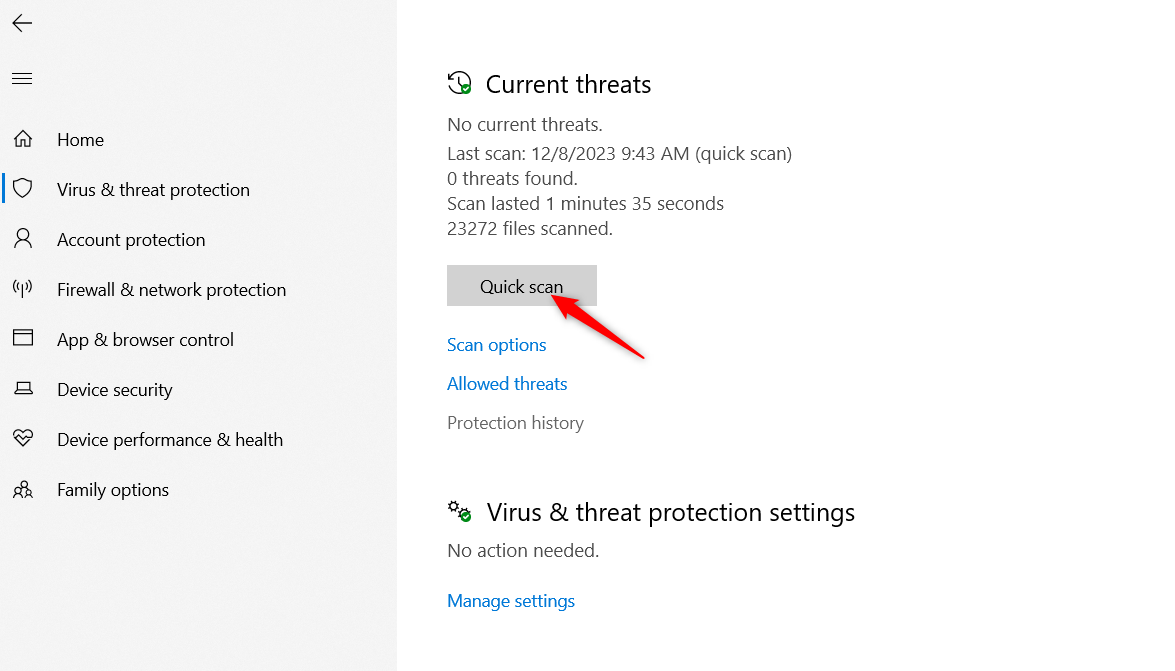Screen dimensions: 1175x671
Task: Click the Last scan results text
Action: pyautogui.click(x=621, y=153)
